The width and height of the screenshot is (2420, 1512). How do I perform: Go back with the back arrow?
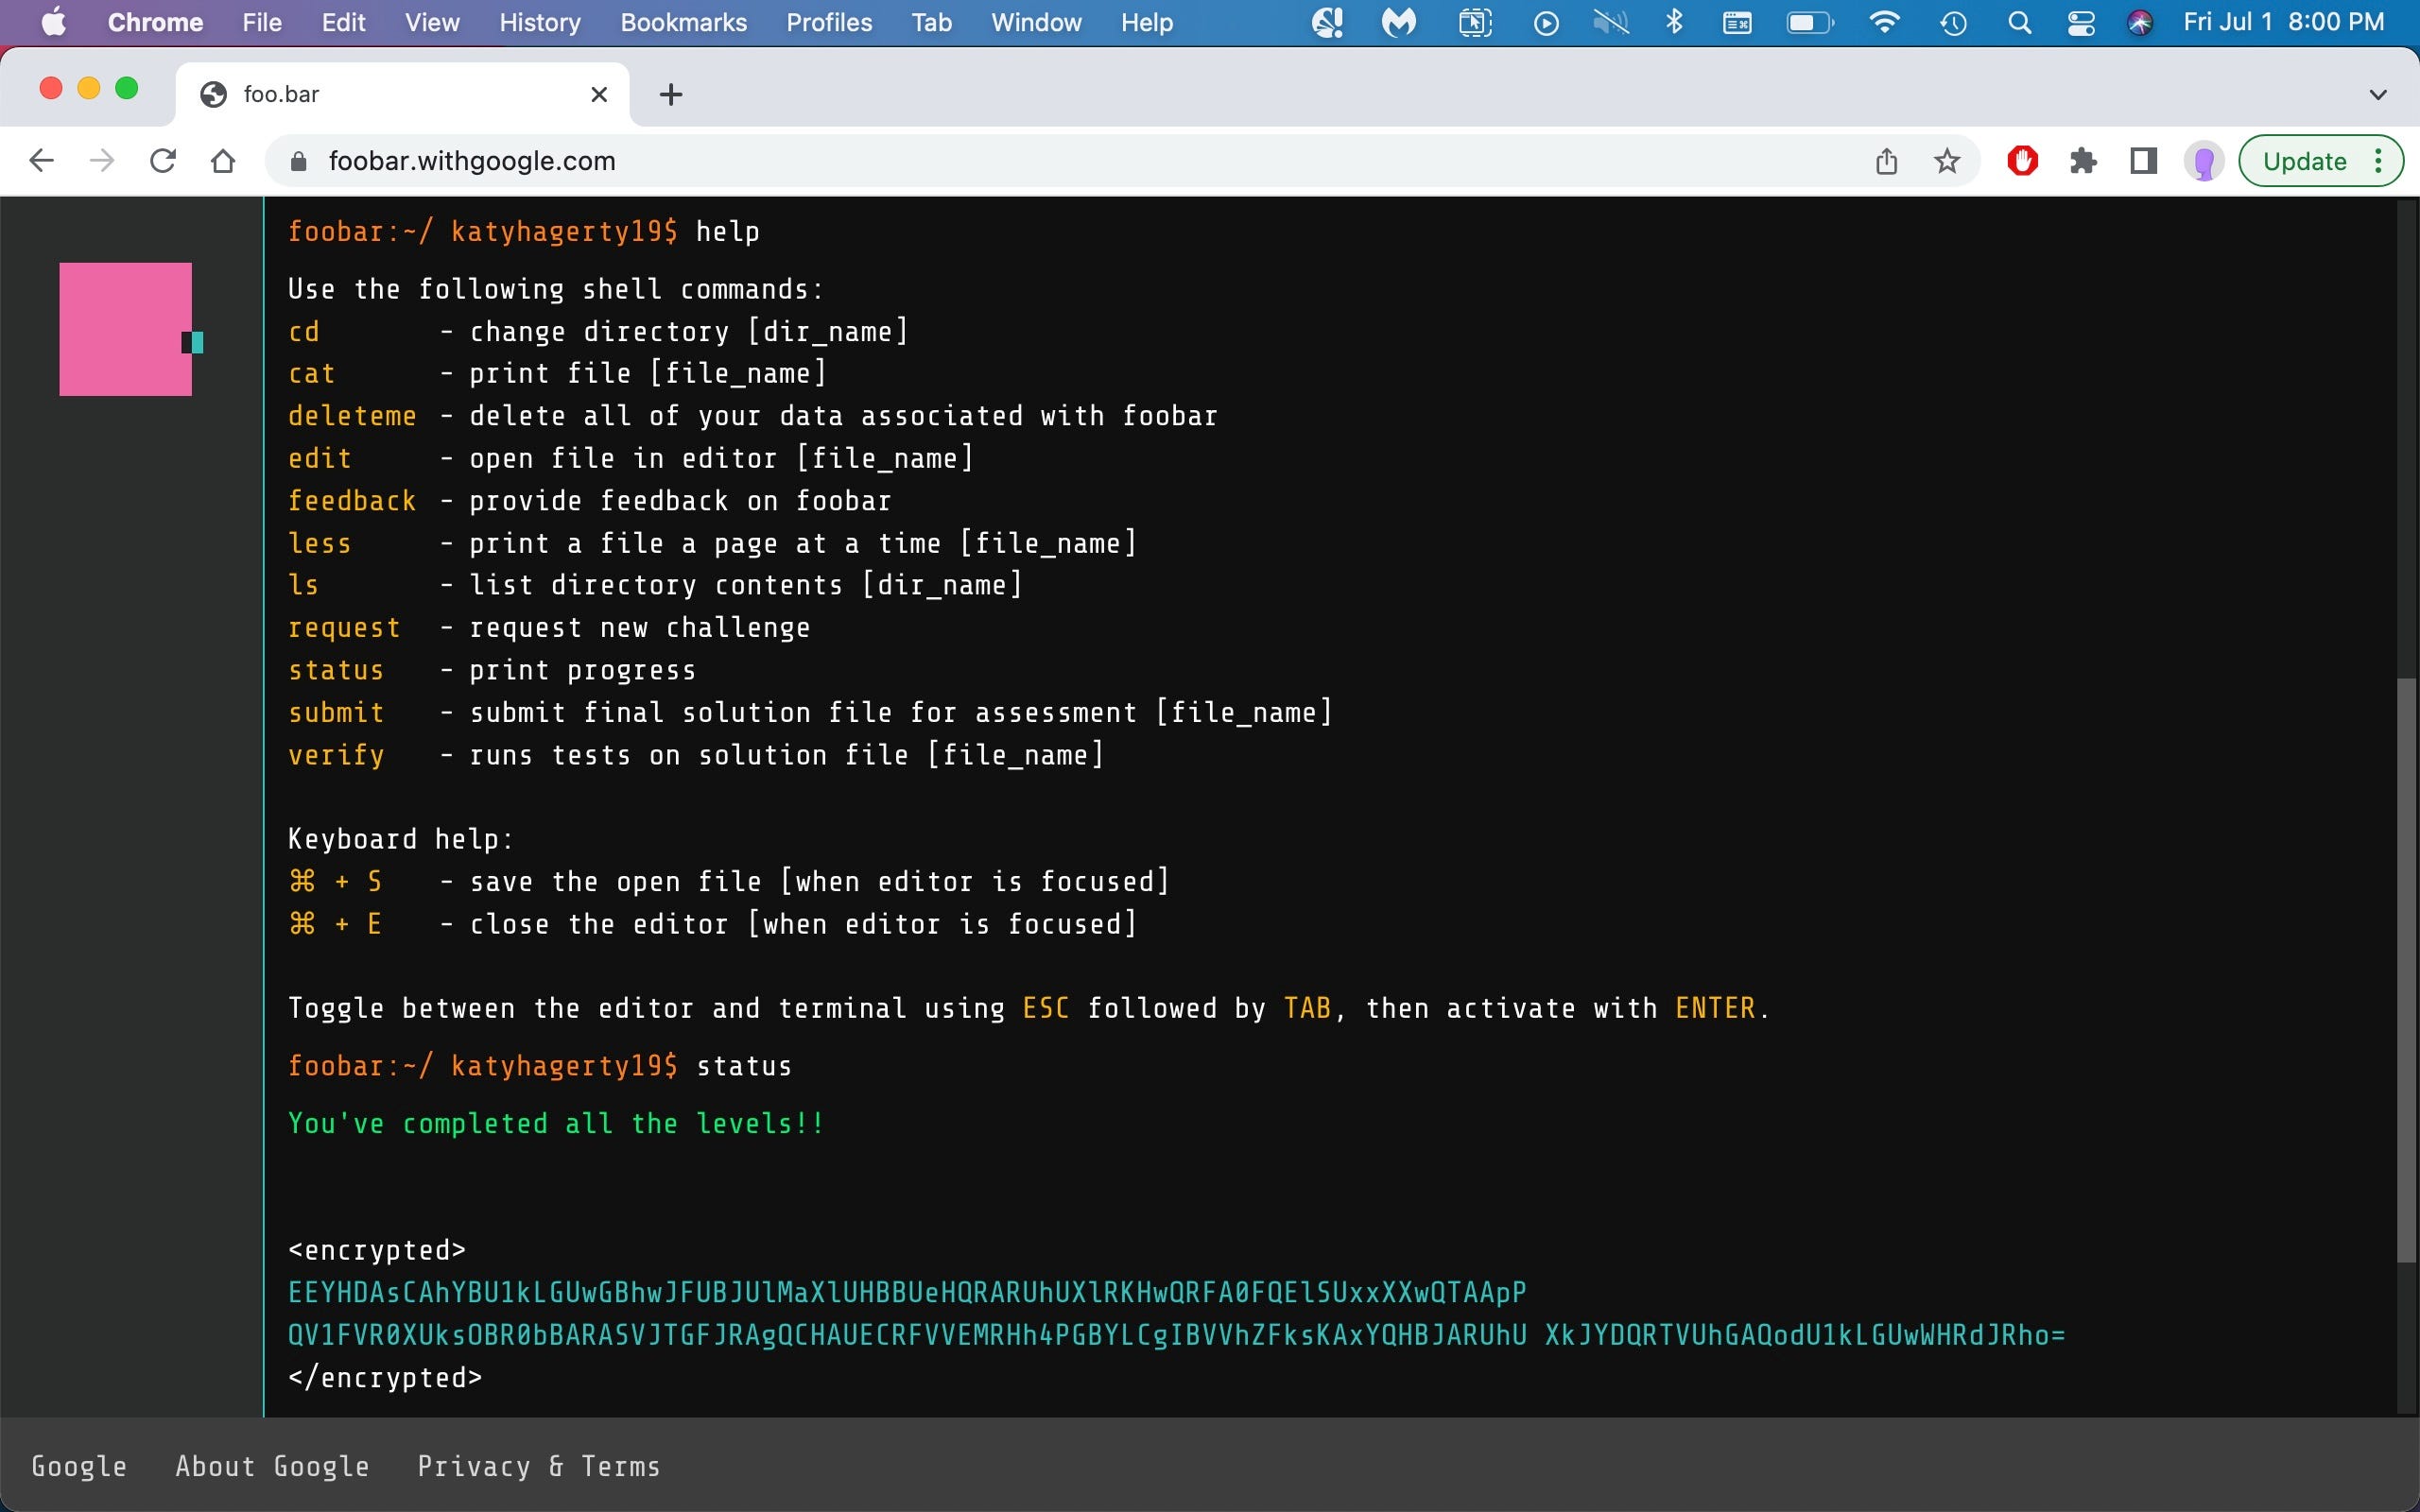(41, 161)
